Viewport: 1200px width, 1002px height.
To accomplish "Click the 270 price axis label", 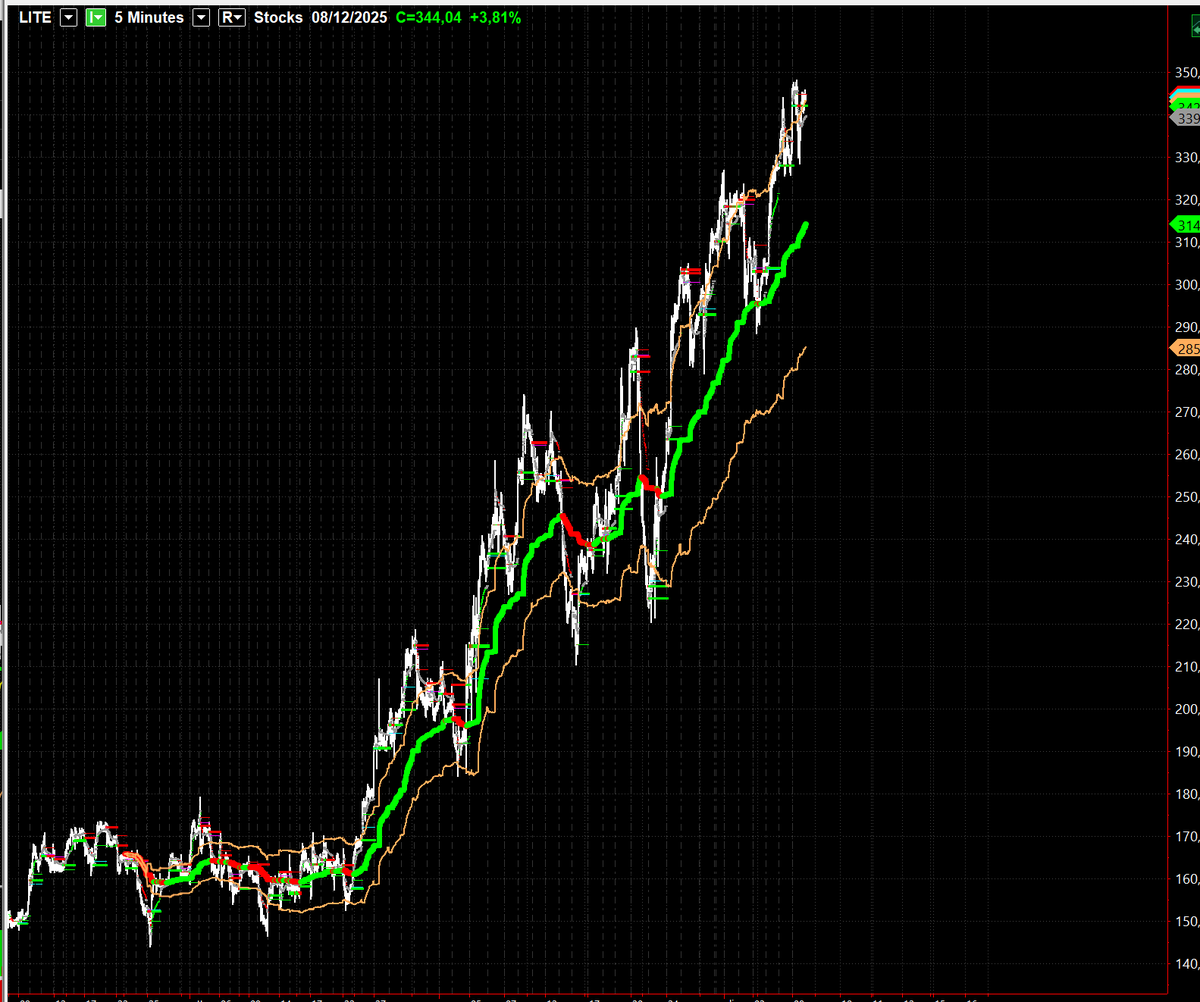I will click(x=1187, y=412).
